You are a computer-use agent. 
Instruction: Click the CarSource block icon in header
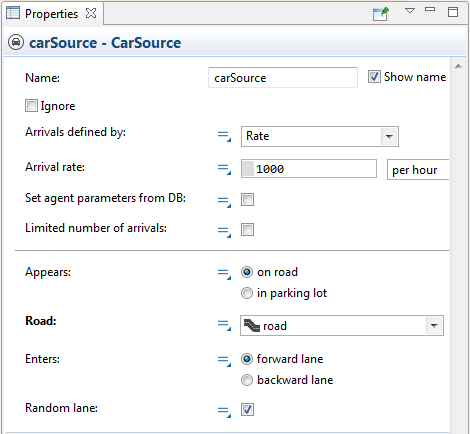(16, 43)
